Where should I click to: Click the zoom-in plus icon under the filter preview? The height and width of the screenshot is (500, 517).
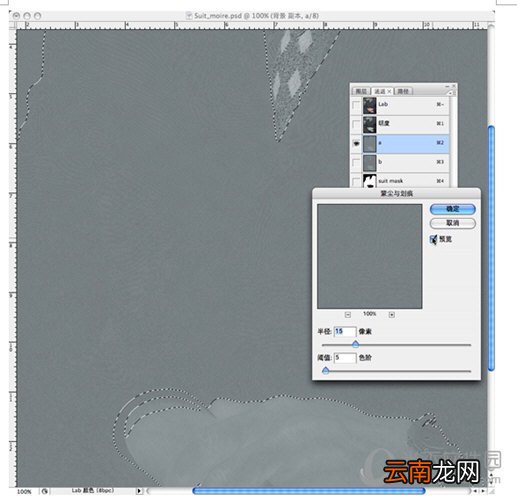[x=392, y=315]
